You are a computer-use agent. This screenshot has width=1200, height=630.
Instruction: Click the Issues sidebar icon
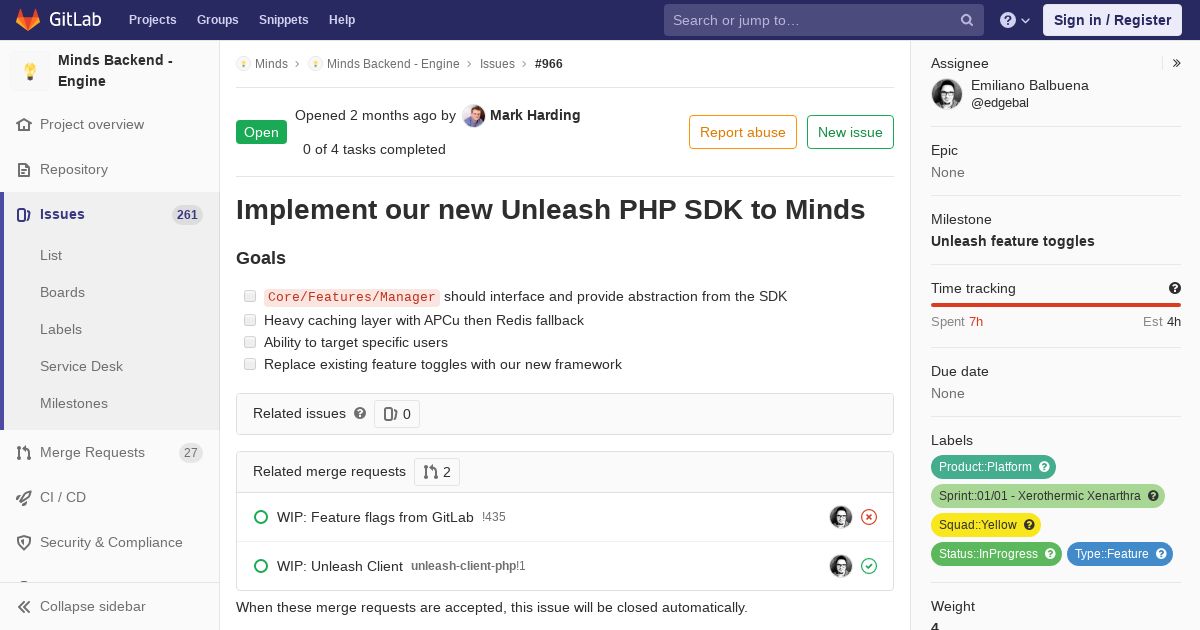pos(24,215)
